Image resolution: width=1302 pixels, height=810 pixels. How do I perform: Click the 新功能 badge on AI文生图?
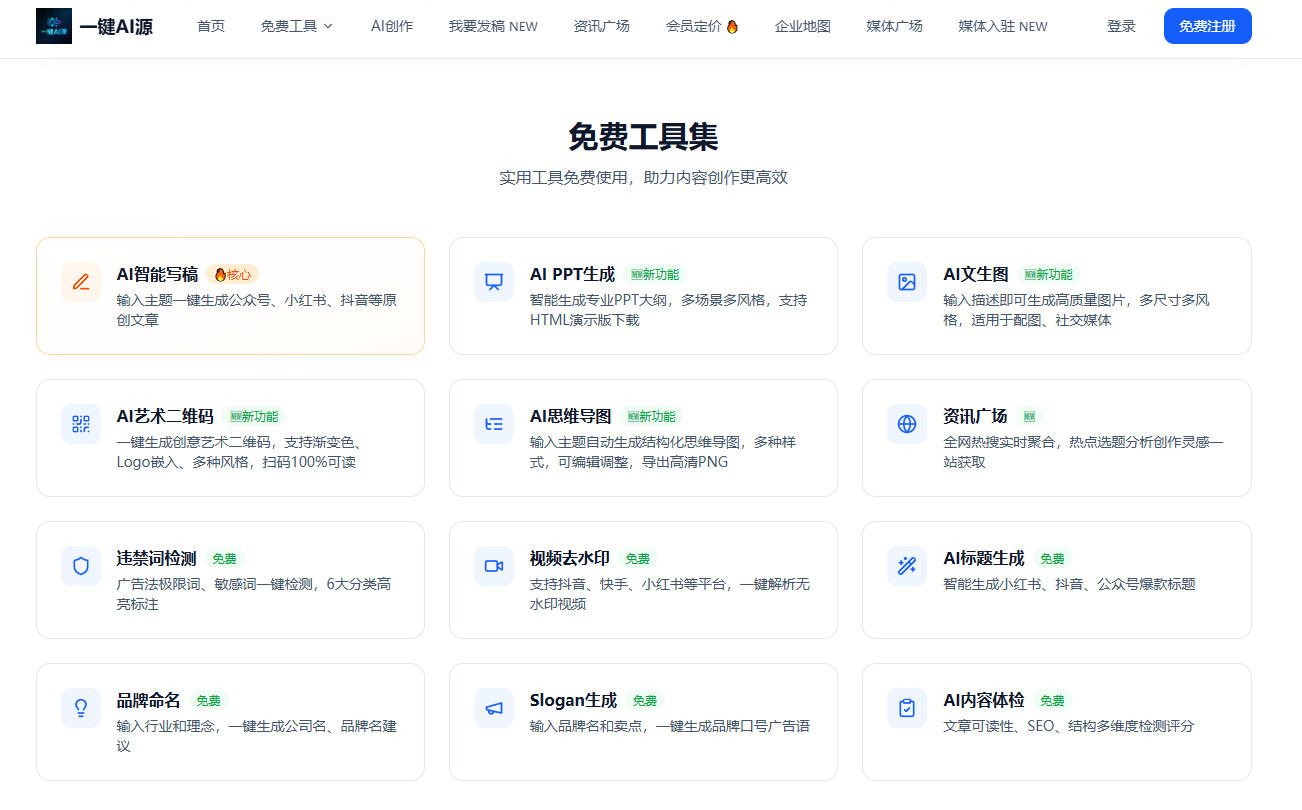click(1049, 274)
